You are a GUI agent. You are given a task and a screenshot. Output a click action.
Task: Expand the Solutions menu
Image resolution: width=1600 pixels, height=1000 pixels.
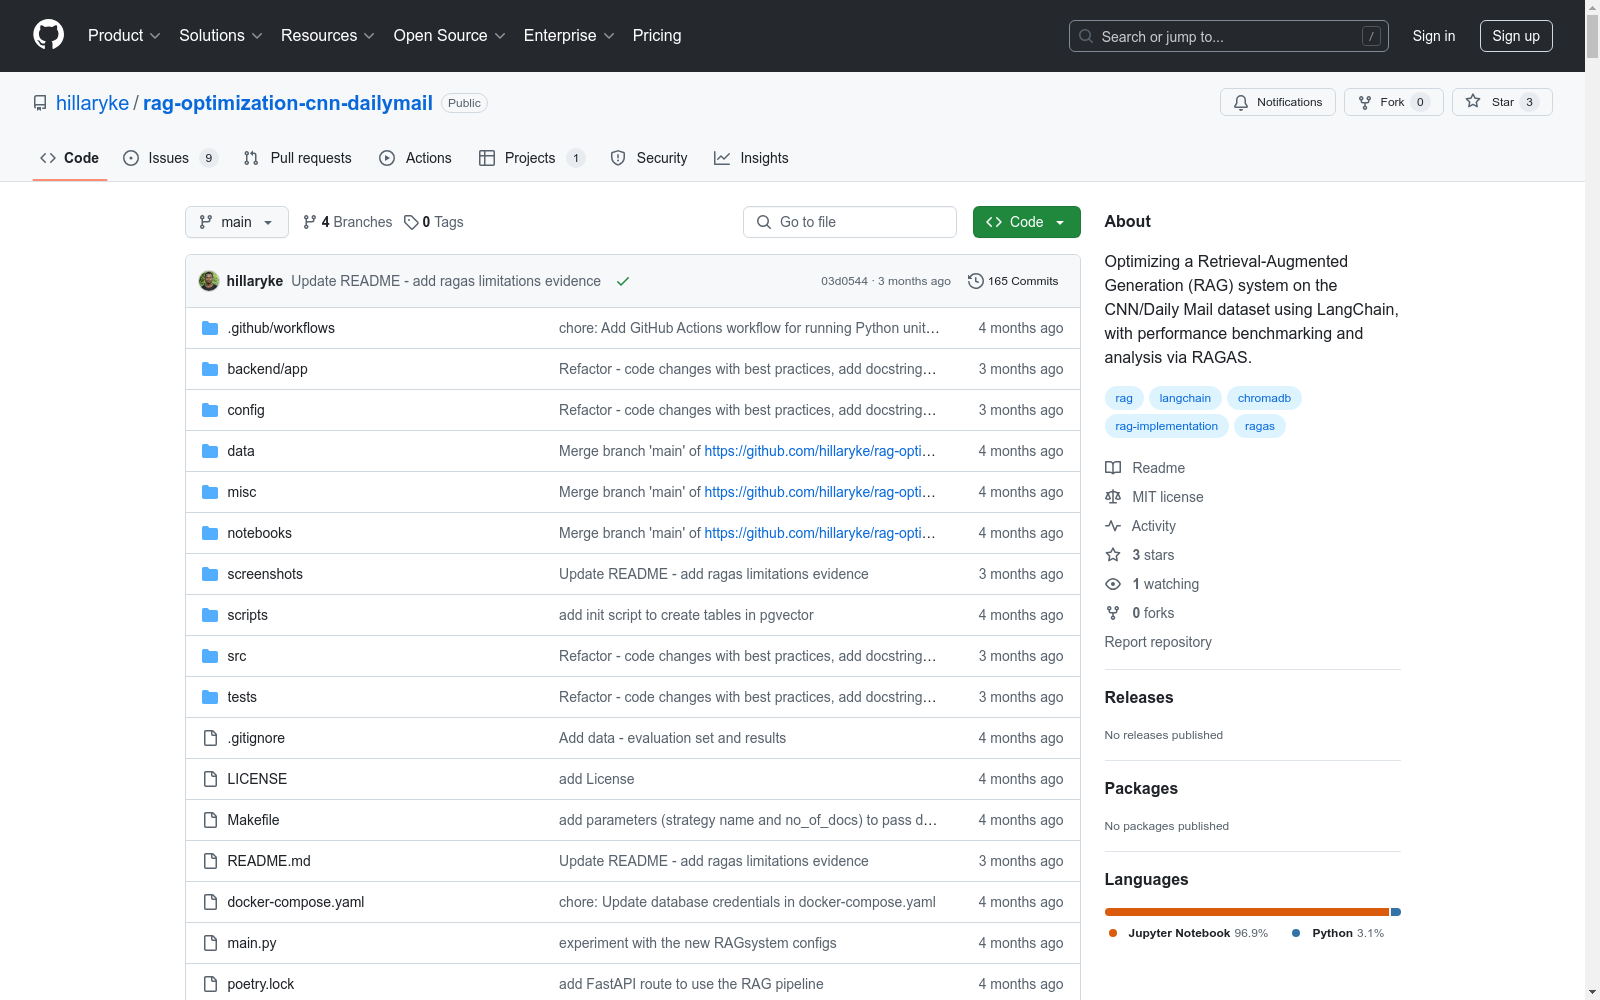pos(221,36)
